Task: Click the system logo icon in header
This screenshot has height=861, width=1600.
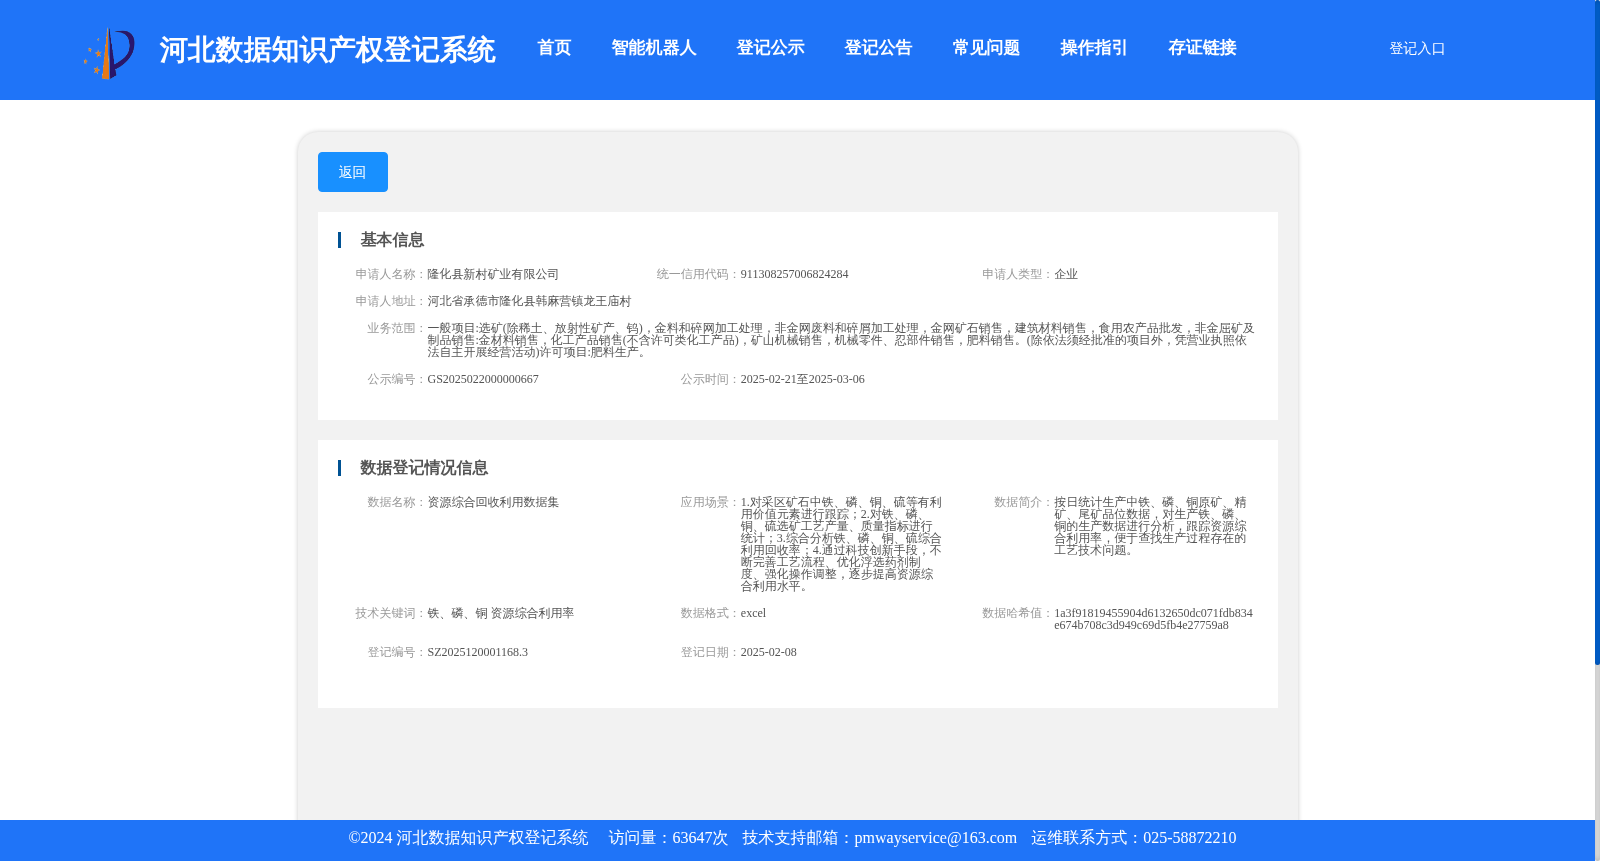Action: 109,53
